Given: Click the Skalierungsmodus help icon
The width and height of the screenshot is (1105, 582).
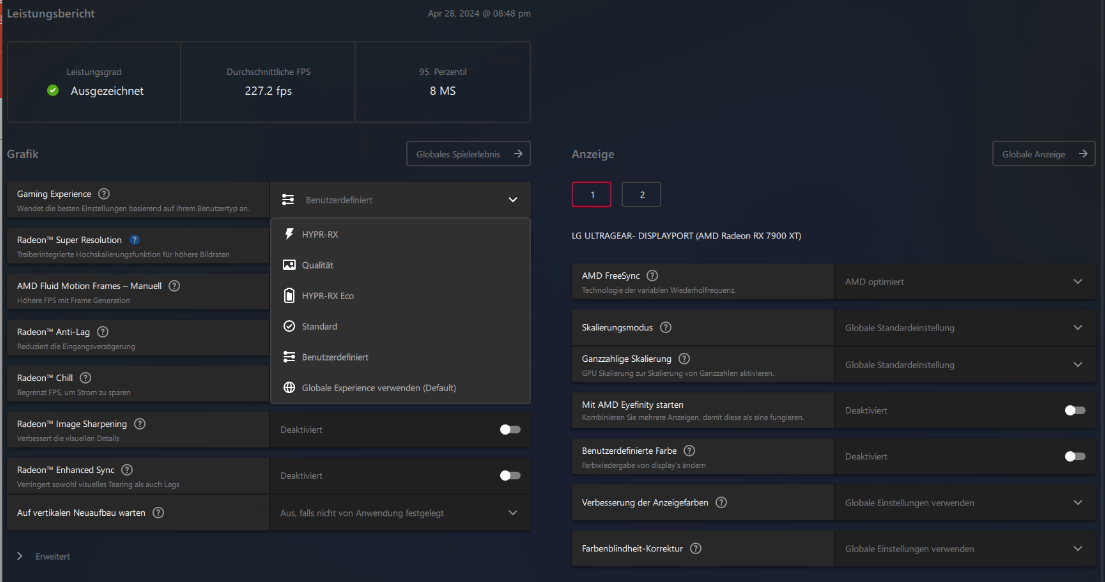Looking at the screenshot, I should (665, 328).
